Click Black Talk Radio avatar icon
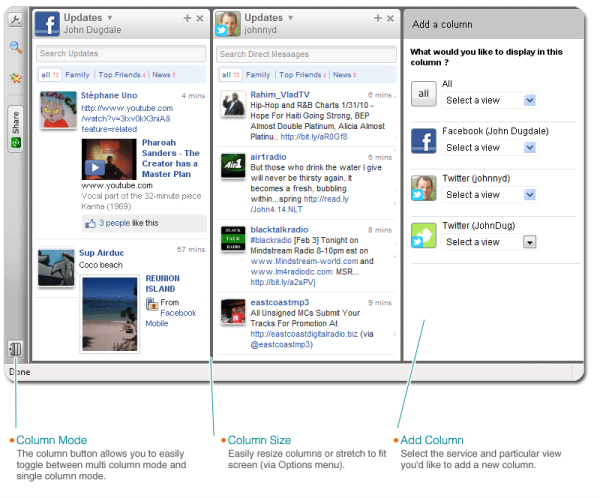This screenshot has width=600, height=498. (x=233, y=238)
